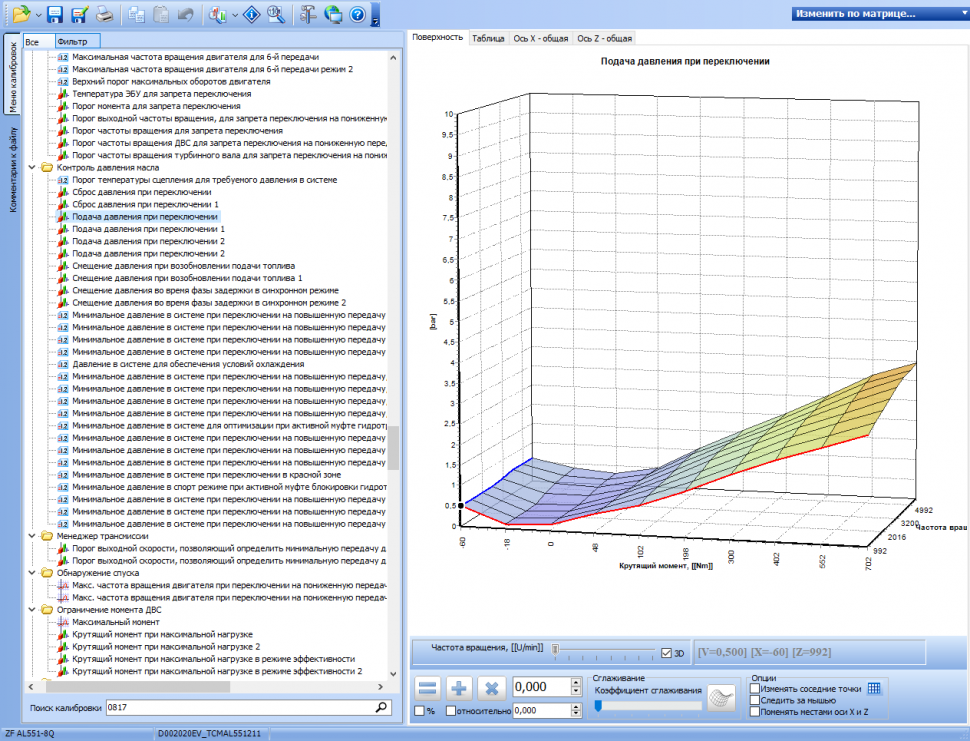Switch to the 'Таблица' tab
The width and height of the screenshot is (970, 741).
pyautogui.click(x=488, y=38)
